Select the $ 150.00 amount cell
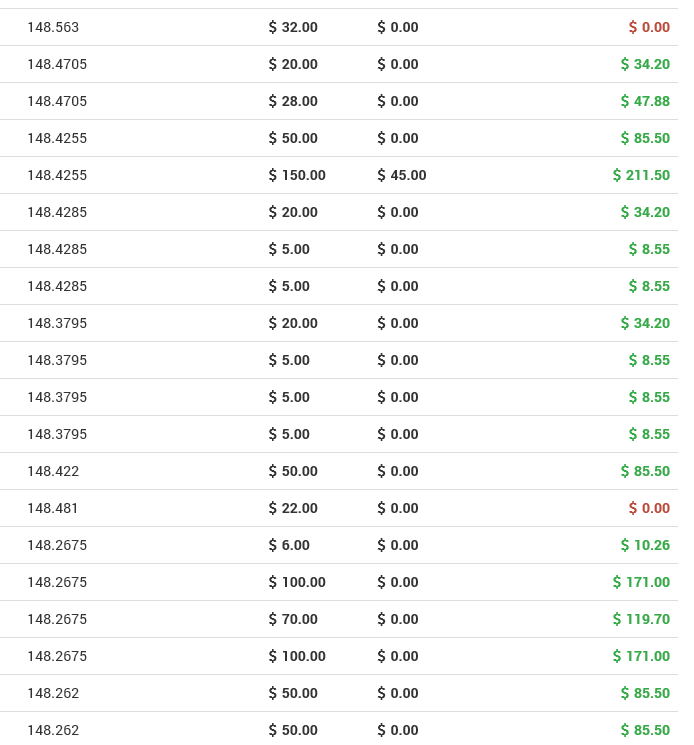Screen dimensions: 694x745 point(297,175)
